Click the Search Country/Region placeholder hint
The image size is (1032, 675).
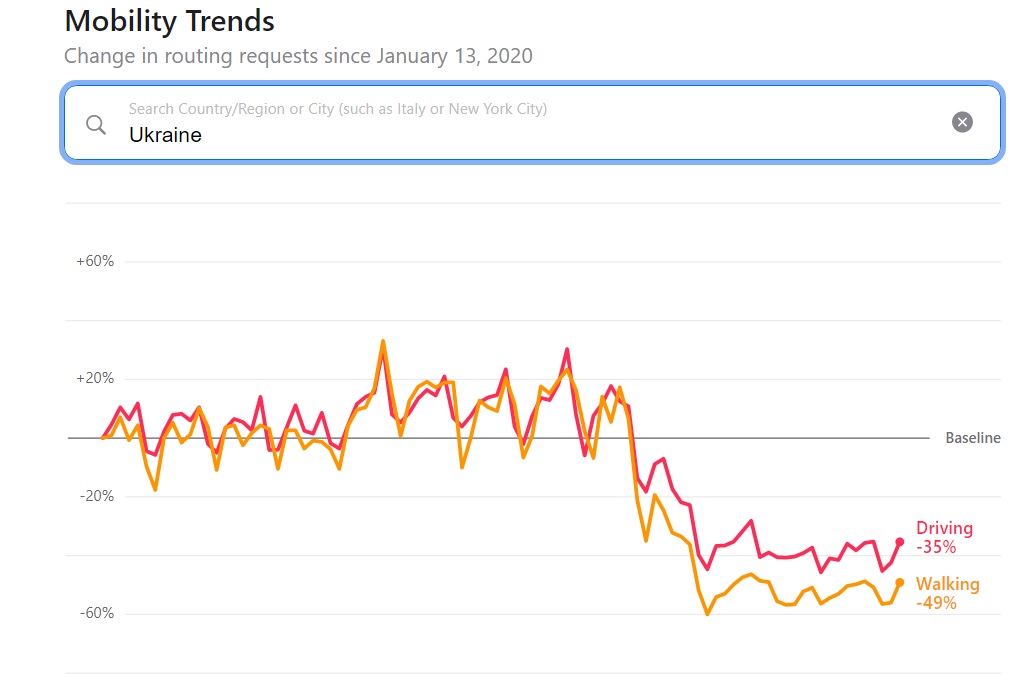point(337,109)
